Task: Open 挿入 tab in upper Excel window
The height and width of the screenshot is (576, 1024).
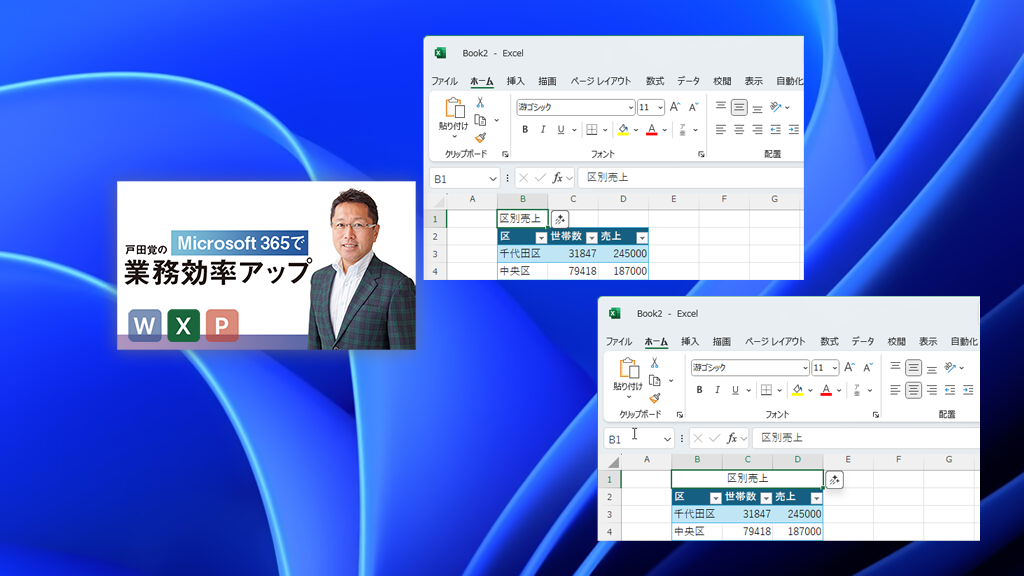Action: point(515,81)
